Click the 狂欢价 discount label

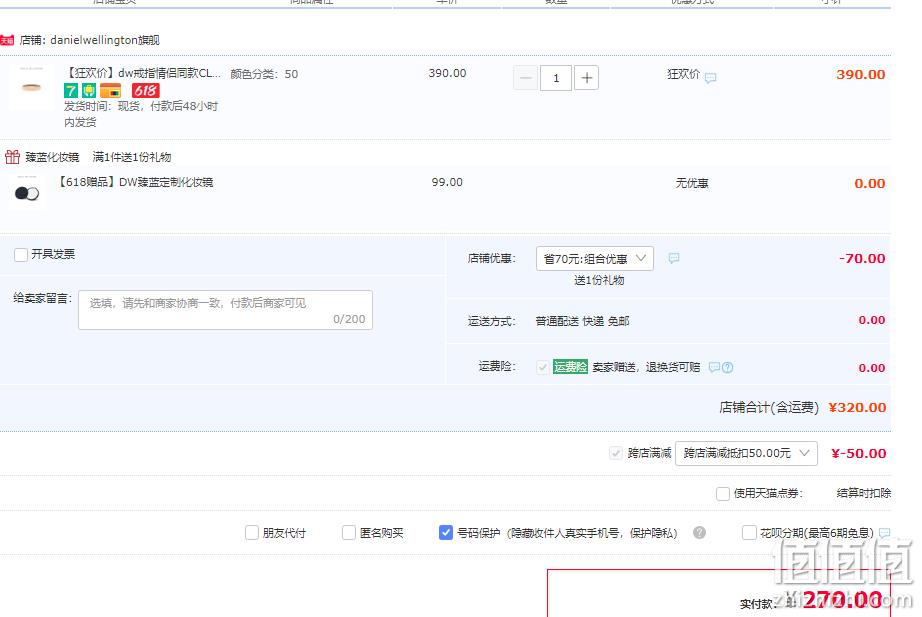pos(683,74)
